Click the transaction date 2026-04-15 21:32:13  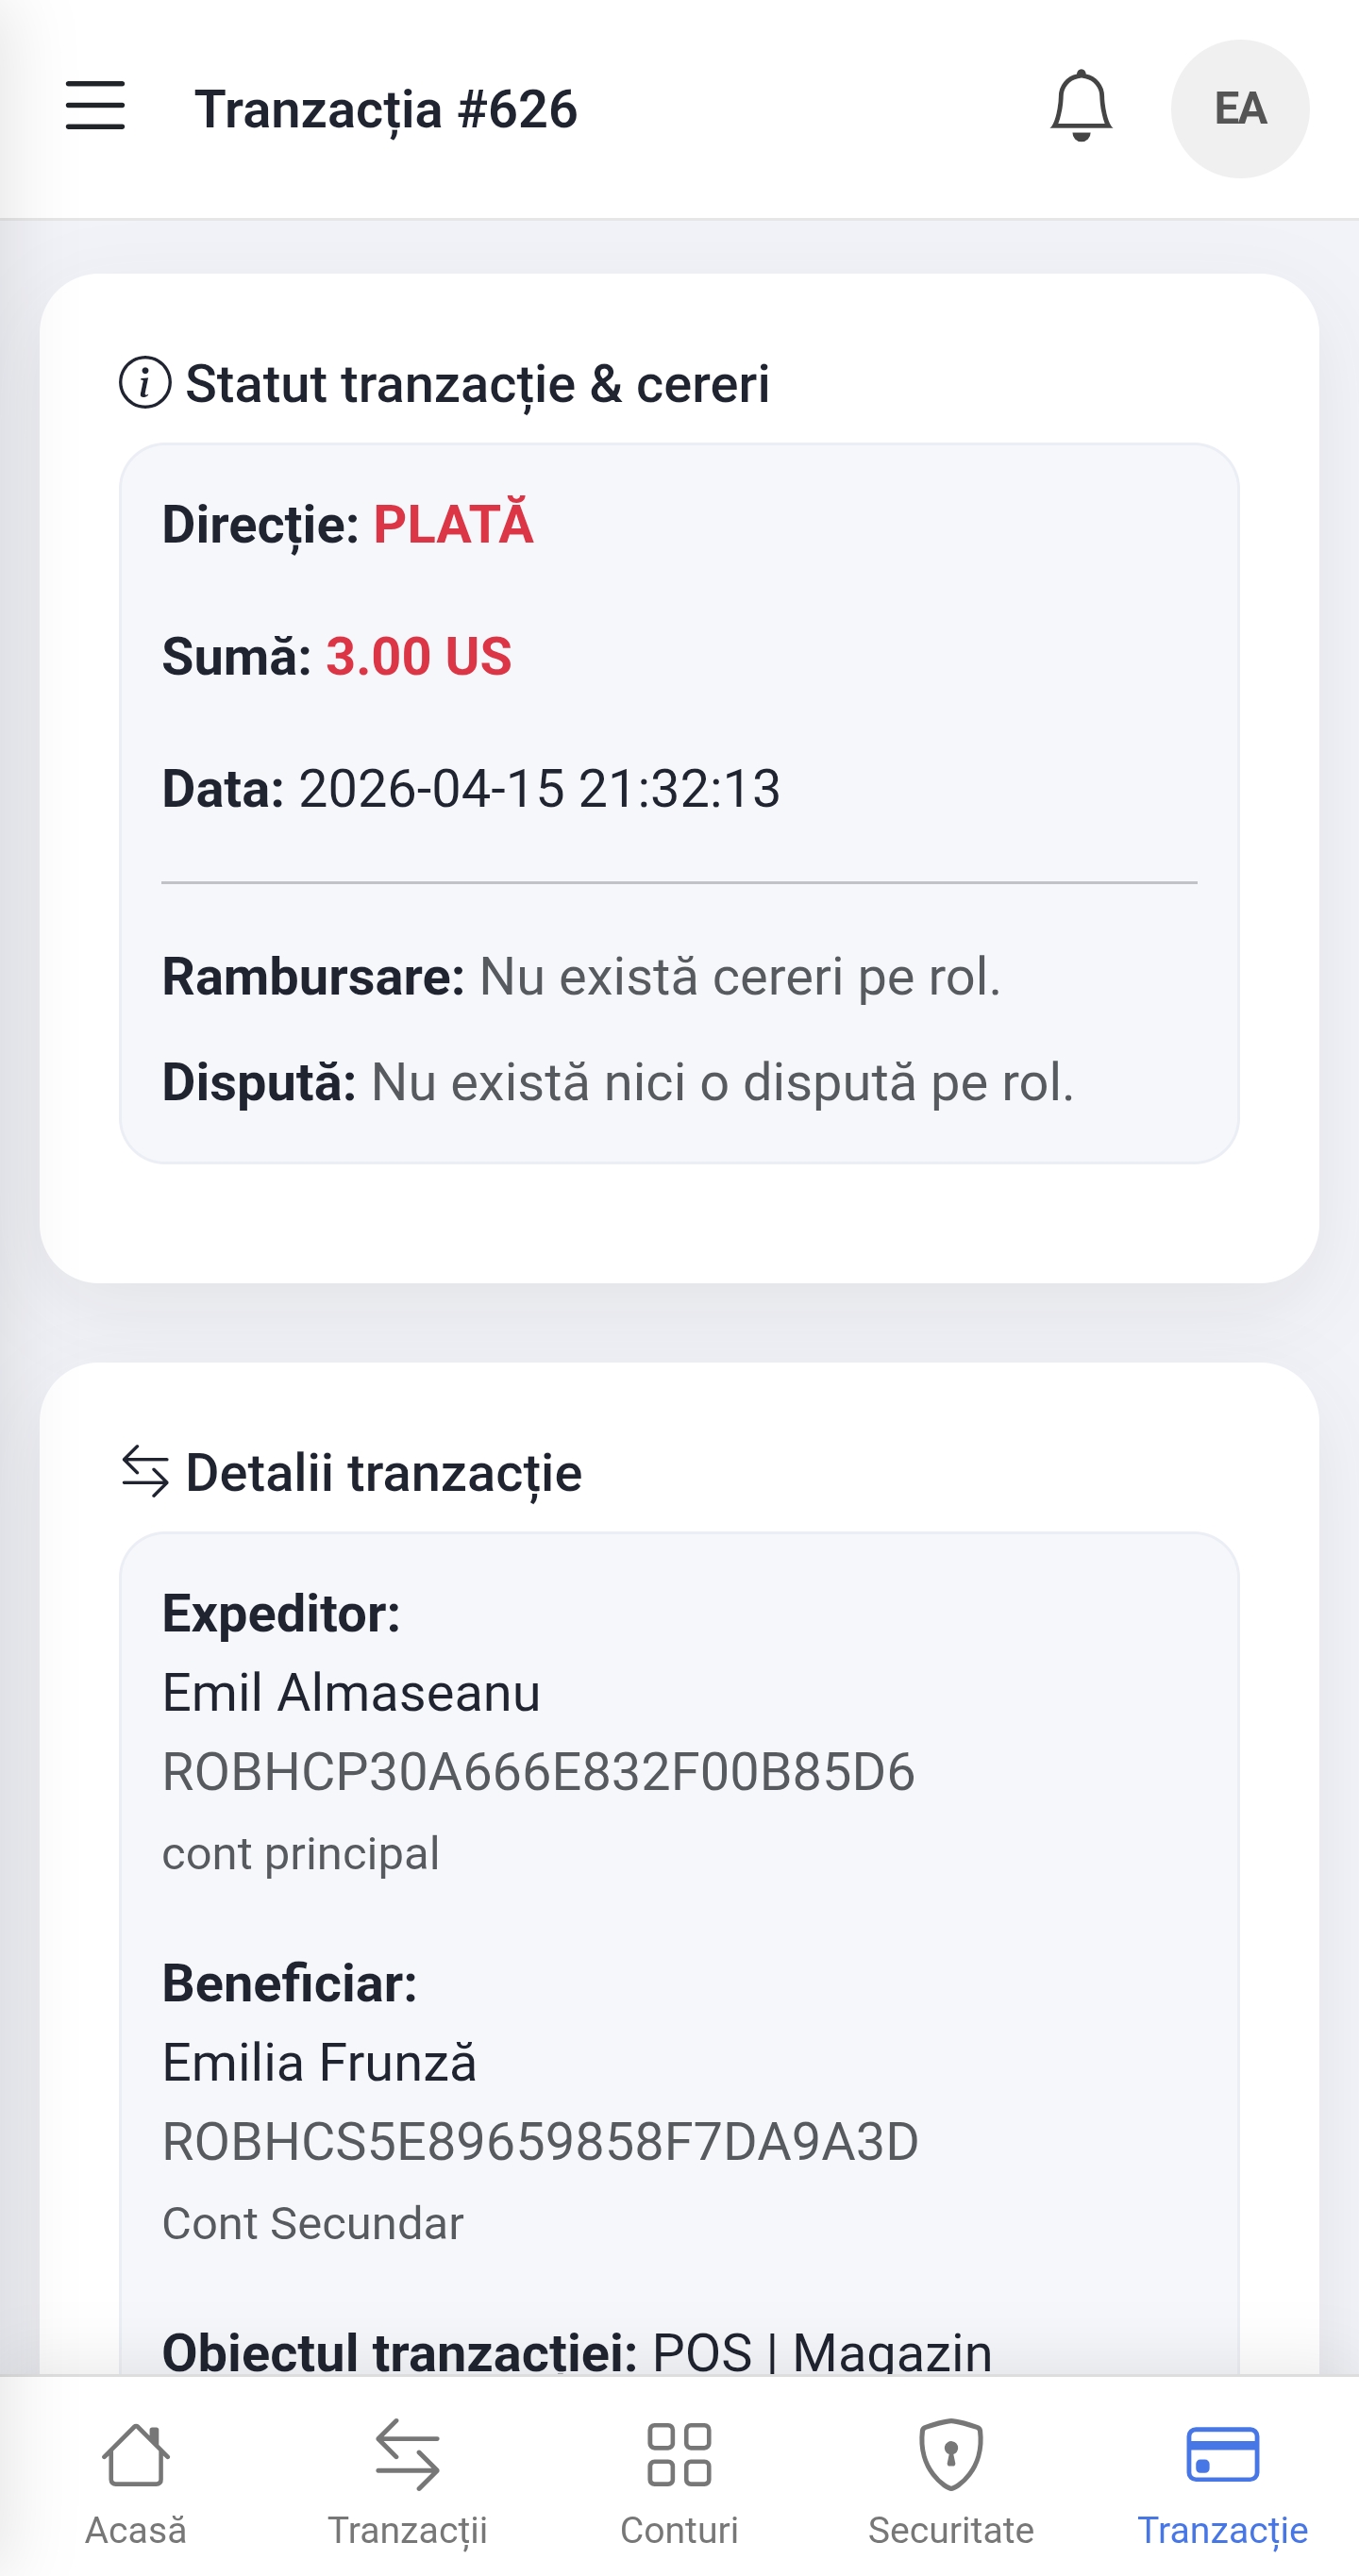(539, 789)
